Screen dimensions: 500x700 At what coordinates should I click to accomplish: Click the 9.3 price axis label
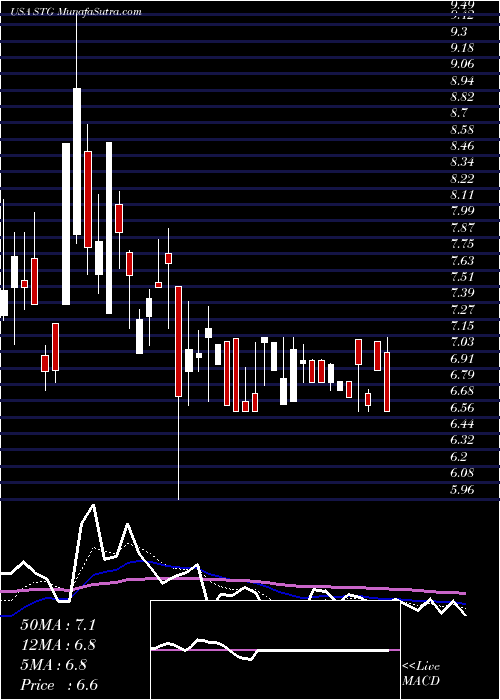pos(458,32)
